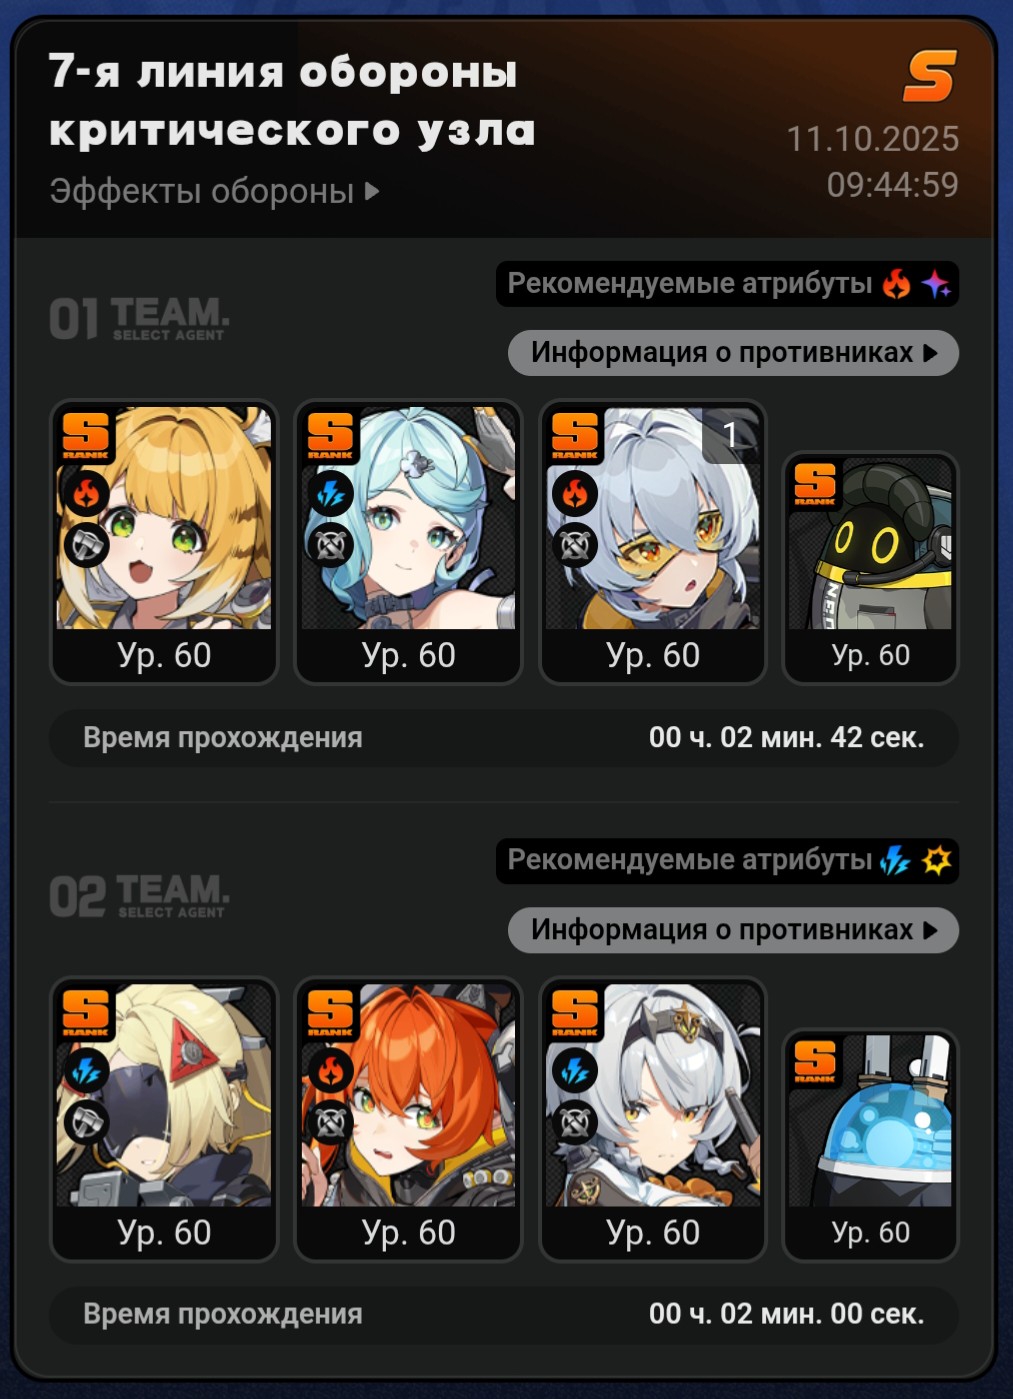Click the orange S rating badge in header
This screenshot has height=1399, width=1013.
[x=930, y=77]
